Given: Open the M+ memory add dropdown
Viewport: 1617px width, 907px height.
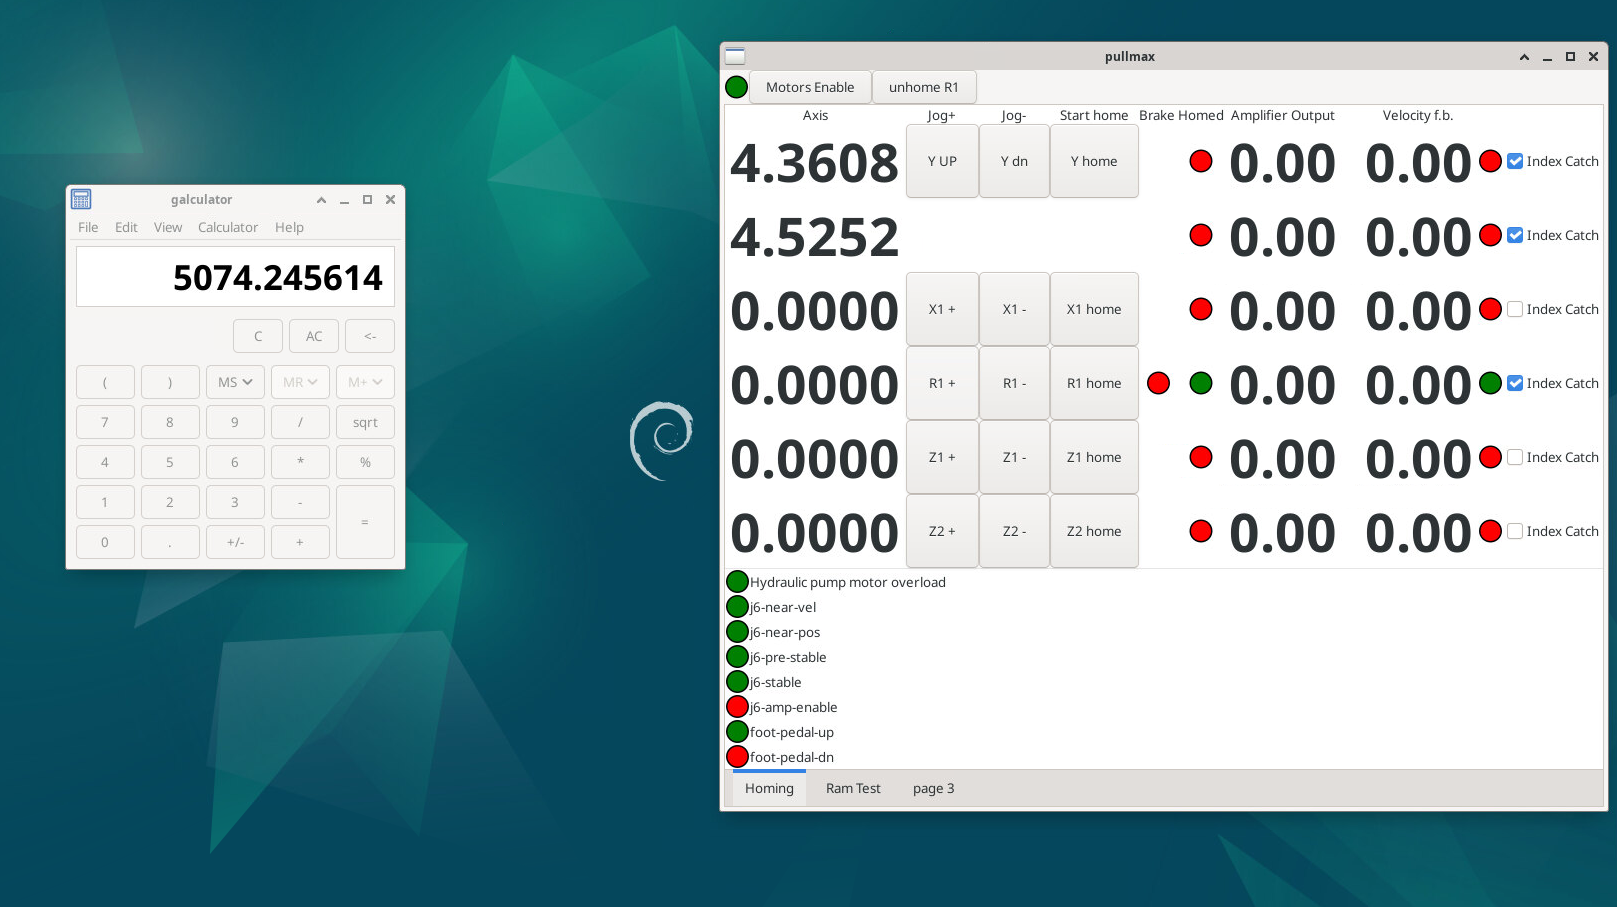Looking at the screenshot, I should click(365, 382).
